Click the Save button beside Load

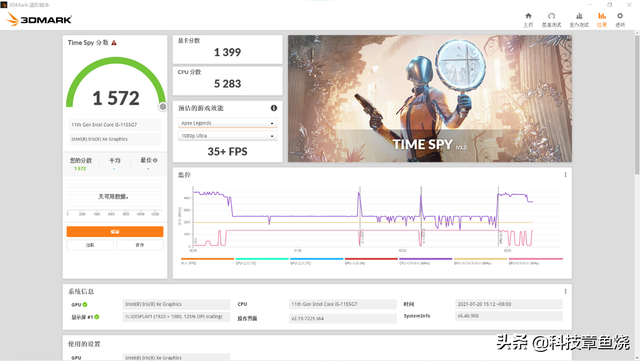click(x=140, y=245)
